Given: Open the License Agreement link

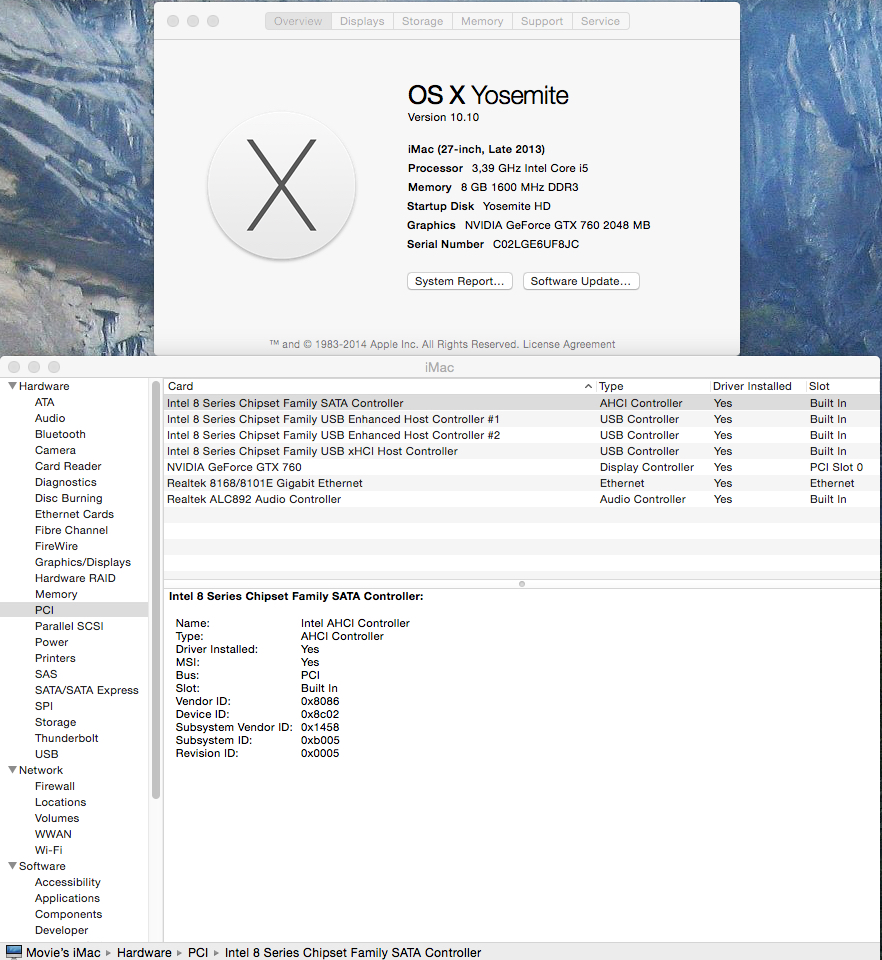Looking at the screenshot, I should pos(569,344).
